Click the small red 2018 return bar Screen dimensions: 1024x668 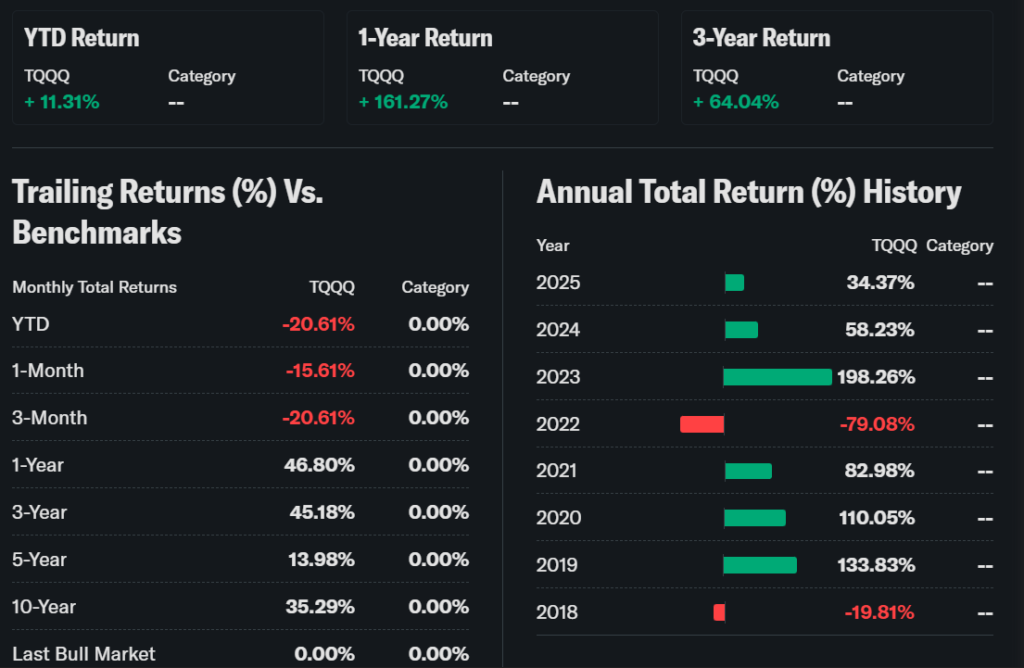click(719, 612)
